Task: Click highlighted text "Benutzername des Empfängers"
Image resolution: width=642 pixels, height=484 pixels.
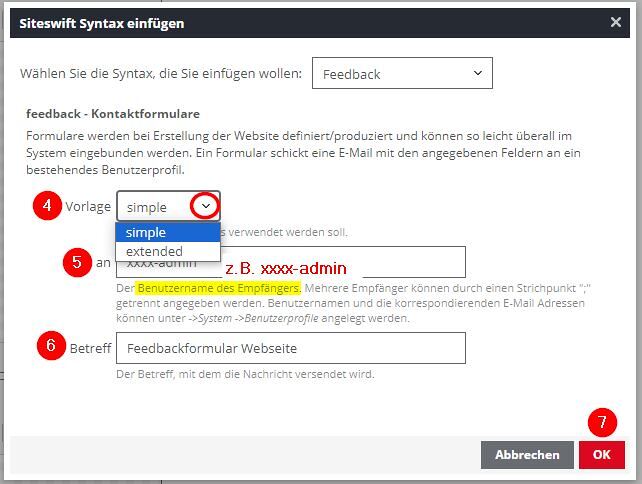Action: (218, 288)
